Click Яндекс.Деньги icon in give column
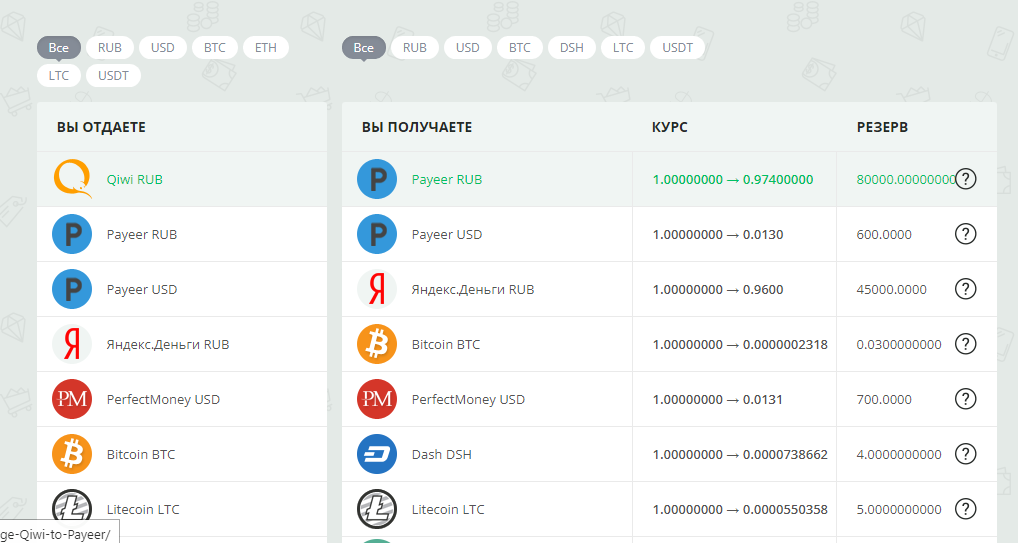Screen dimensions: 1018x543 click(72, 344)
